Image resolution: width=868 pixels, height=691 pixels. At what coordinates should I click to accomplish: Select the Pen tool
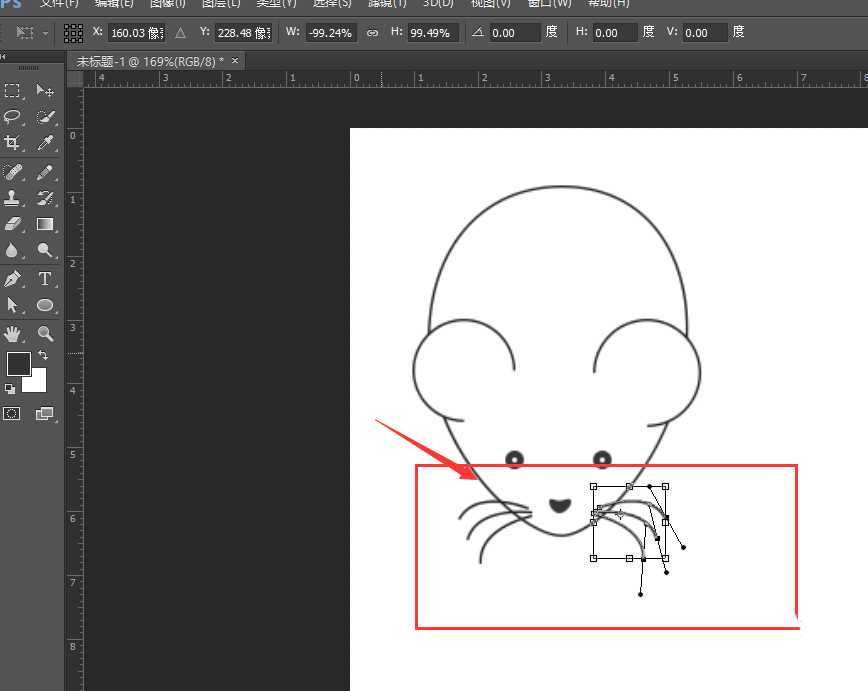[14, 278]
